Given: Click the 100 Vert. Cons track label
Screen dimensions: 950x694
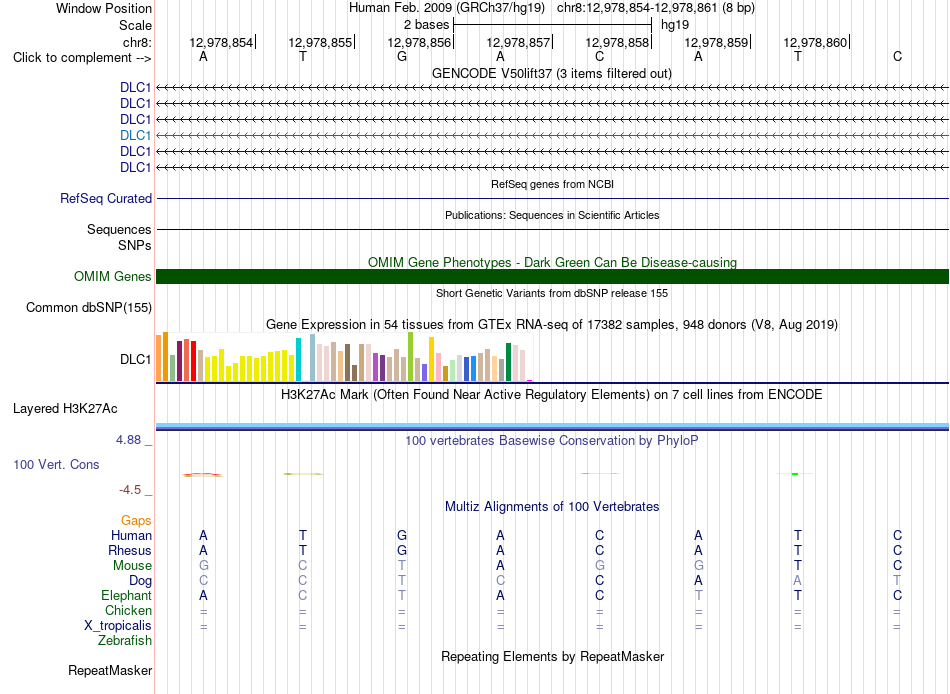Looking at the screenshot, I should click(56, 464).
